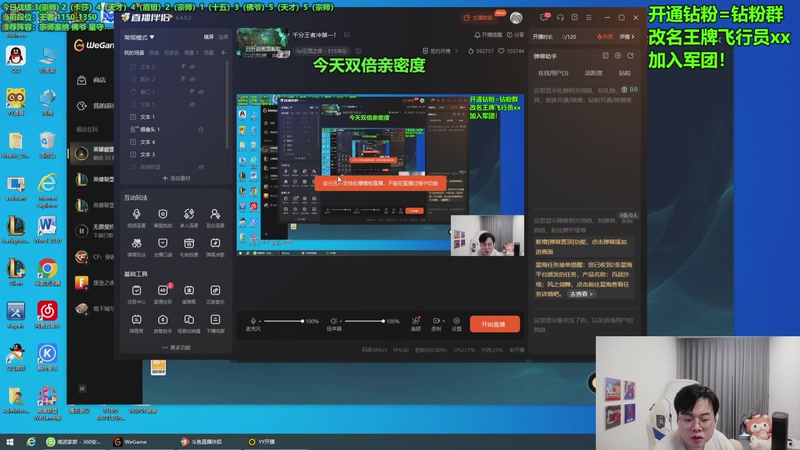Viewport: 800px width, 450px height.
Task: Open the 正版音乐 licensed music icon
Action: (215, 290)
